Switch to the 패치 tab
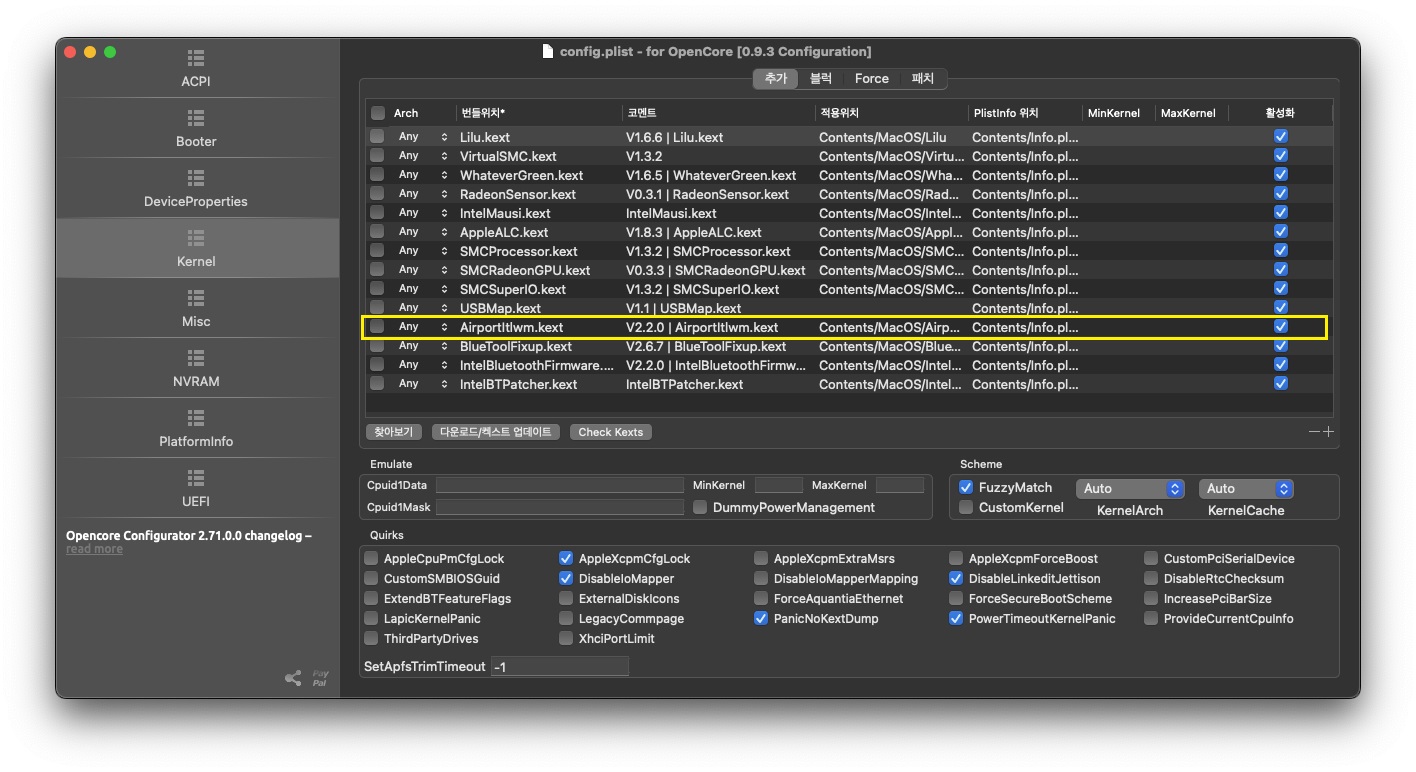The width and height of the screenshot is (1416, 772). point(922,78)
